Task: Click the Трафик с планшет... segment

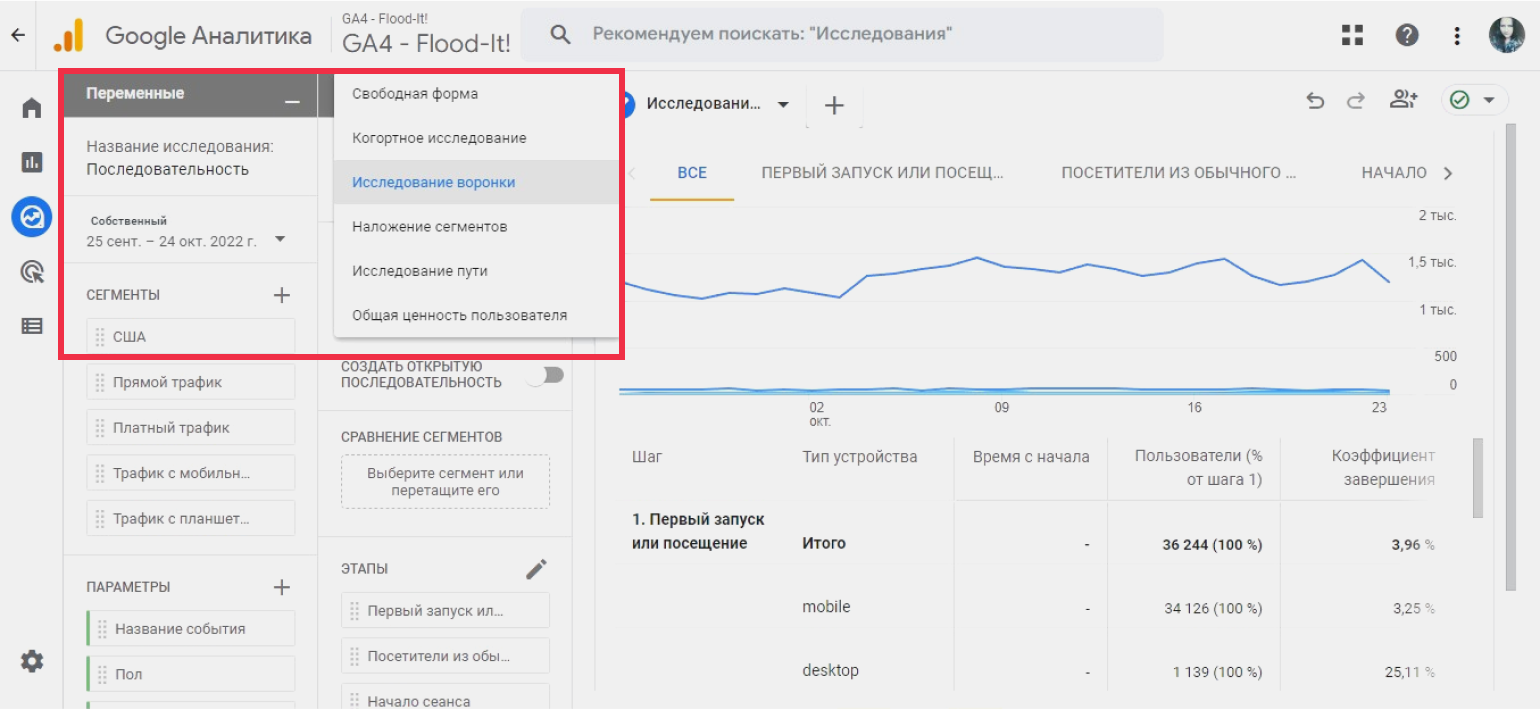Action: [190, 518]
